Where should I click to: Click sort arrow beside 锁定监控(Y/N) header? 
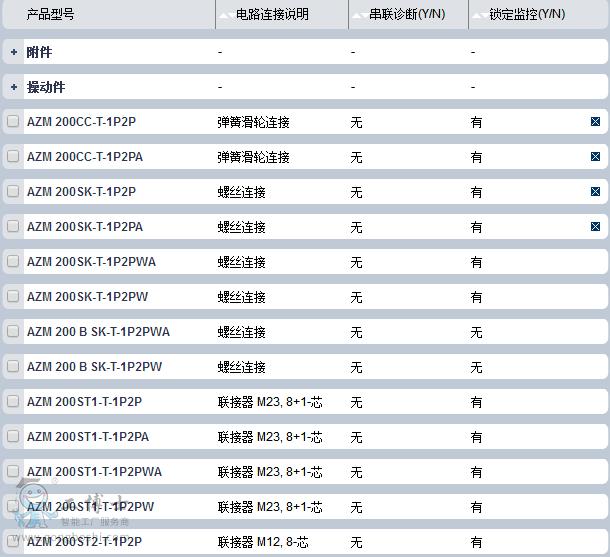(x=477, y=15)
